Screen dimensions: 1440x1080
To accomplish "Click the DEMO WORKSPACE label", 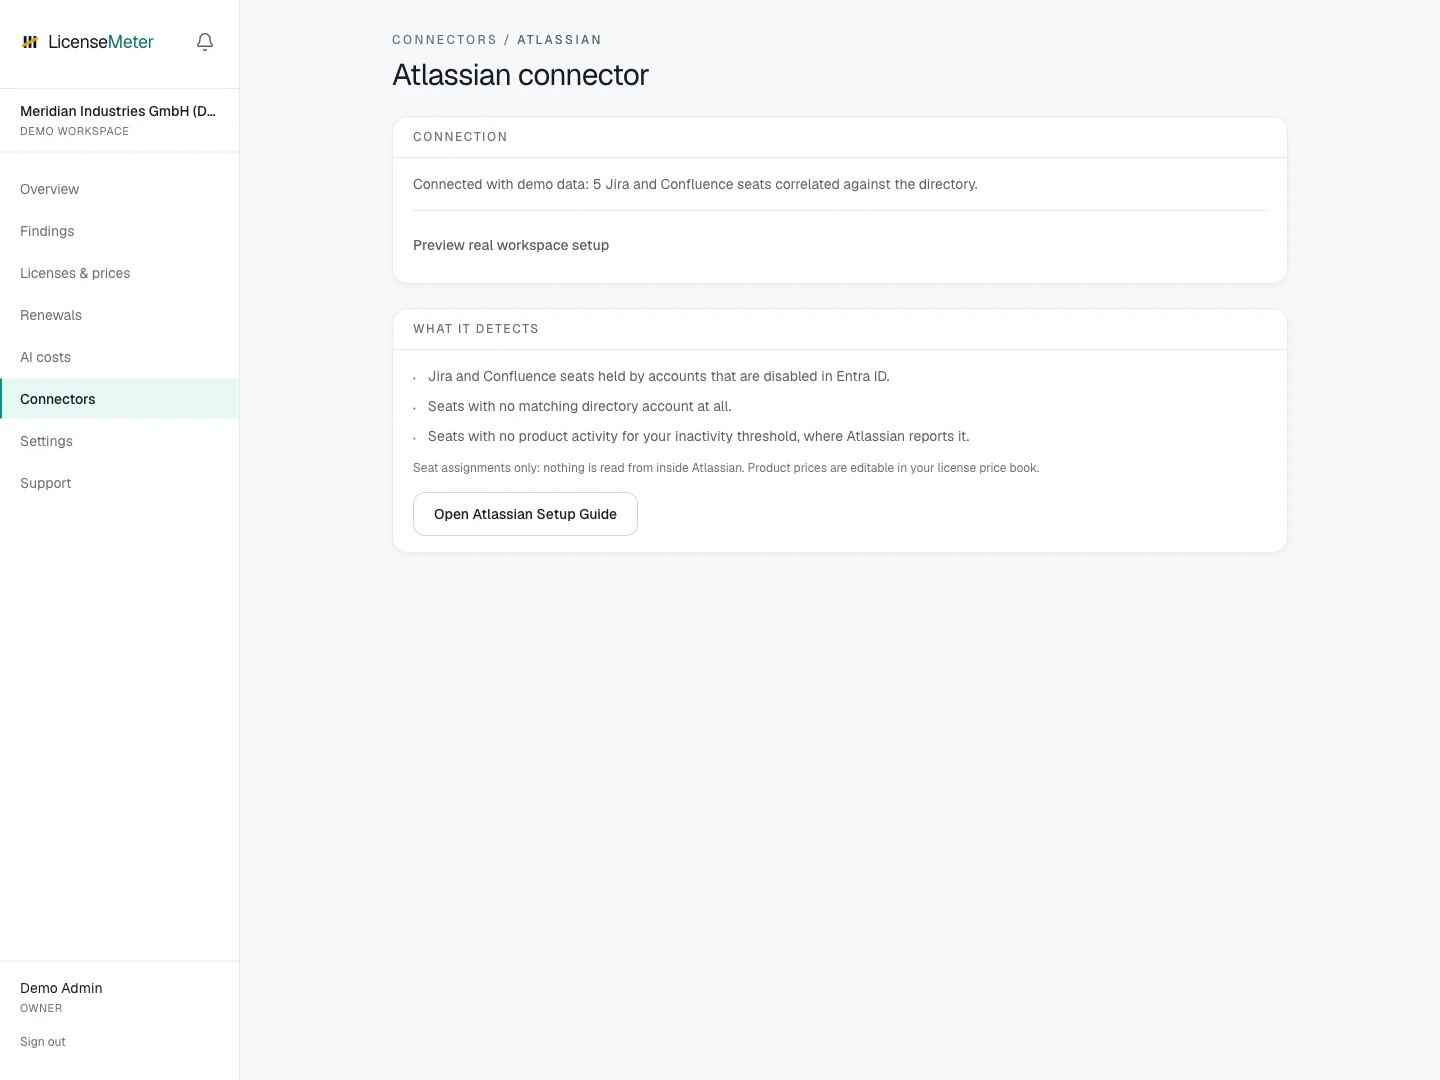I will click(74, 131).
